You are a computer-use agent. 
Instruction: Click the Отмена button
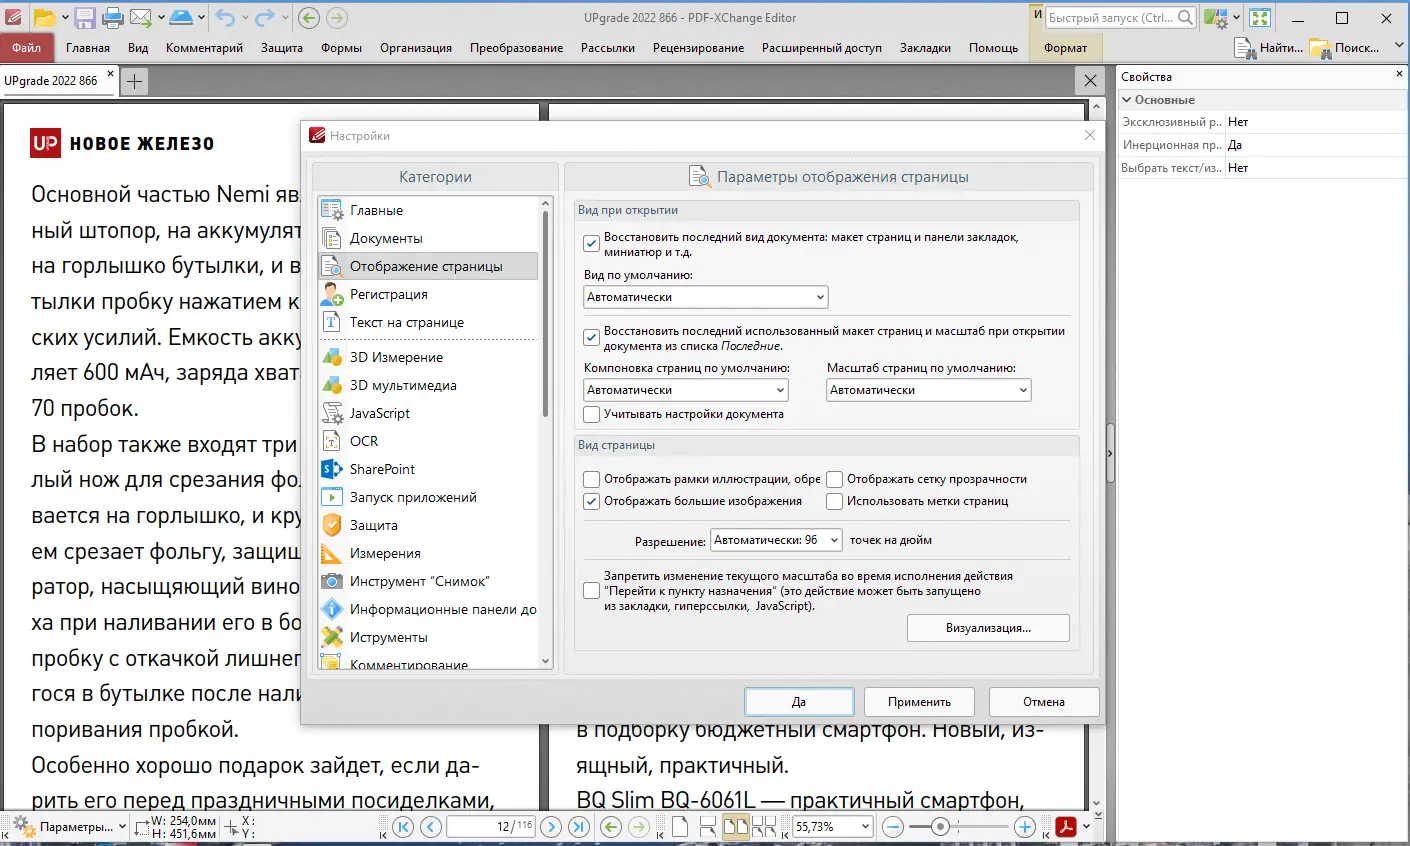pos(1044,701)
